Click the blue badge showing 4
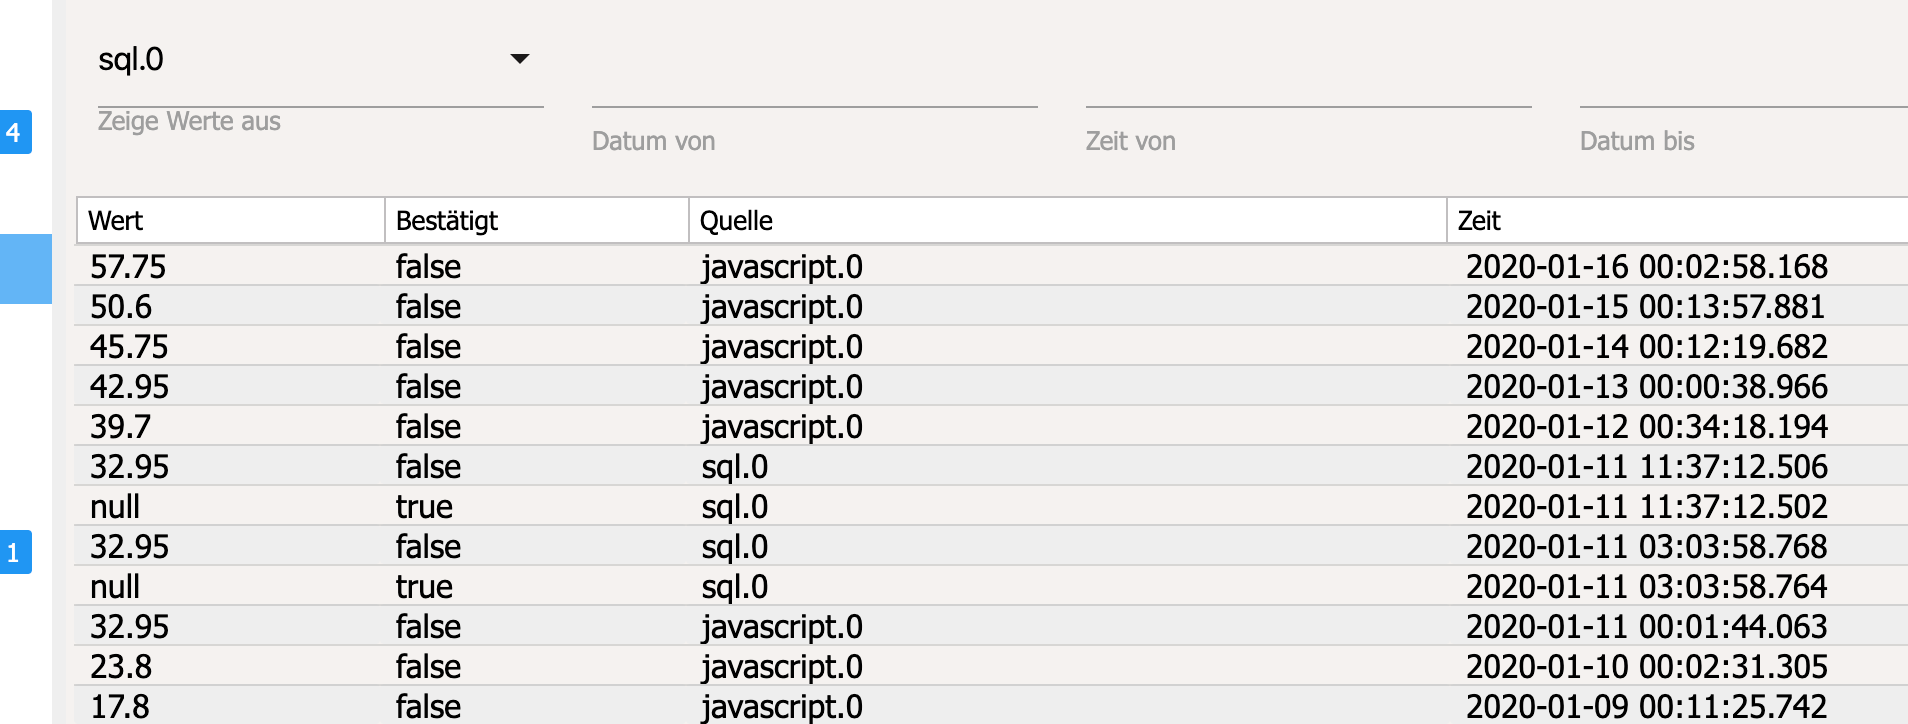Screen dimensions: 1908x724 (14, 132)
